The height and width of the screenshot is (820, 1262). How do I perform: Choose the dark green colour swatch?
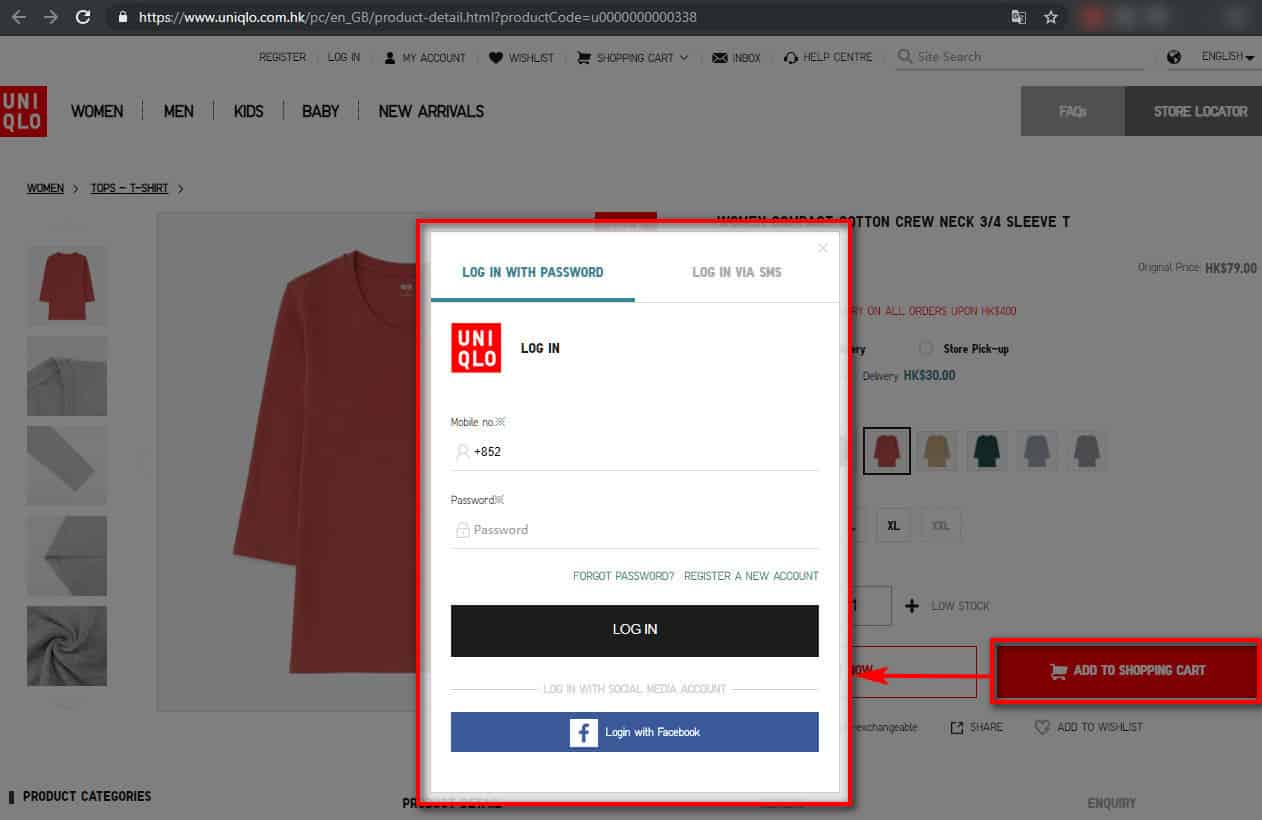click(x=988, y=451)
